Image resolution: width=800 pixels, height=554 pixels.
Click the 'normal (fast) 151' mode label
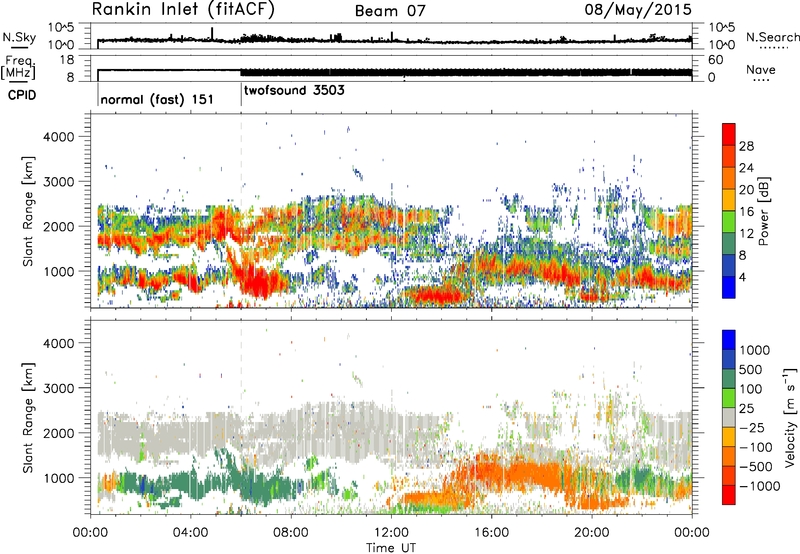click(x=157, y=99)
